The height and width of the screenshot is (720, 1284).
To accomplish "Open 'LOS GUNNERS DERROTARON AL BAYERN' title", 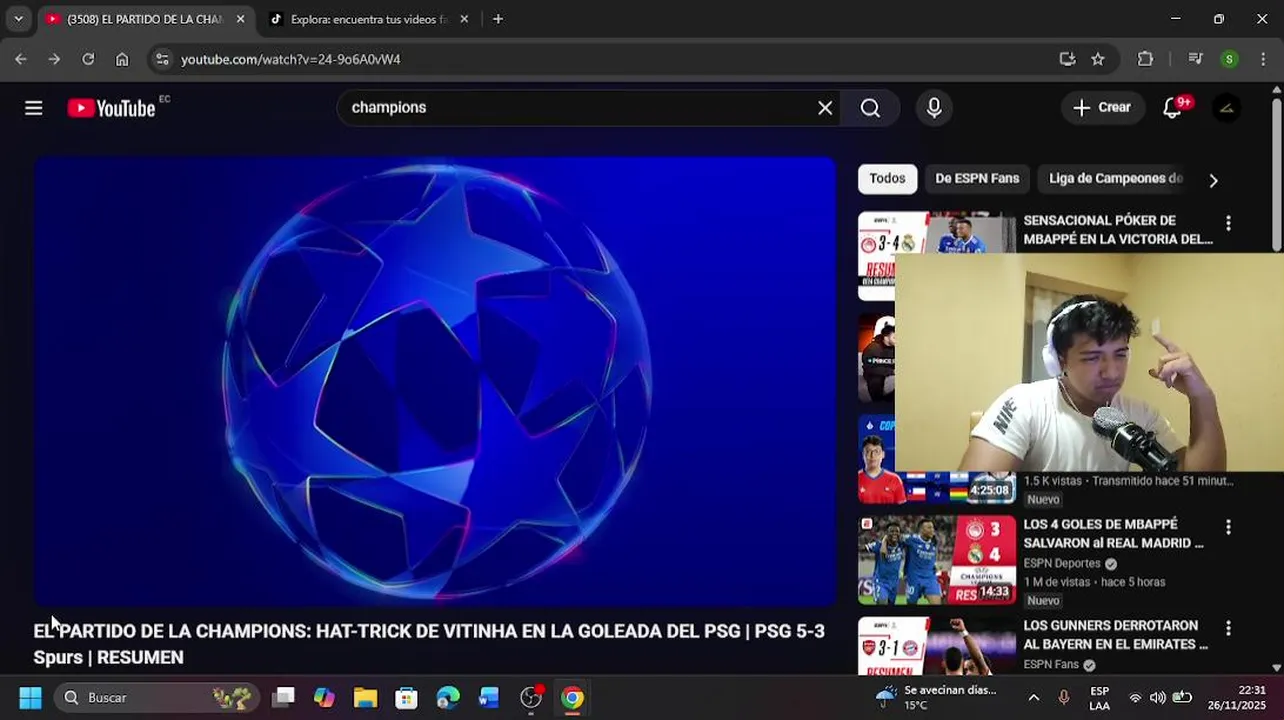I will click(1115, 635).
